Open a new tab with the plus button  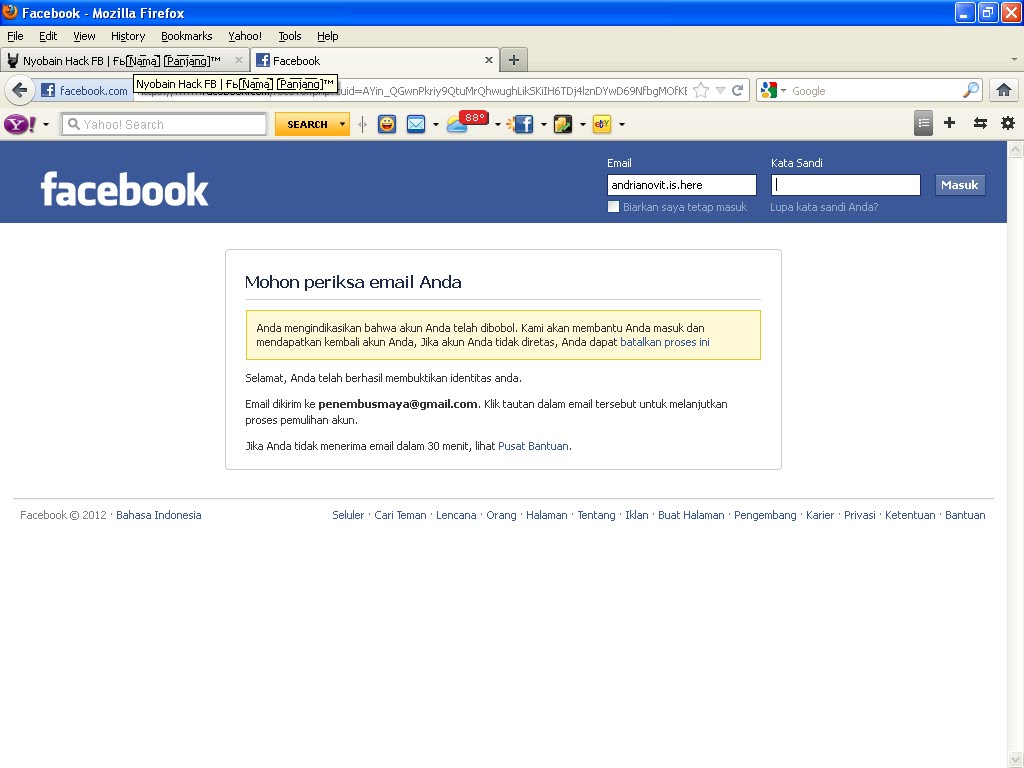pos(514,61)
